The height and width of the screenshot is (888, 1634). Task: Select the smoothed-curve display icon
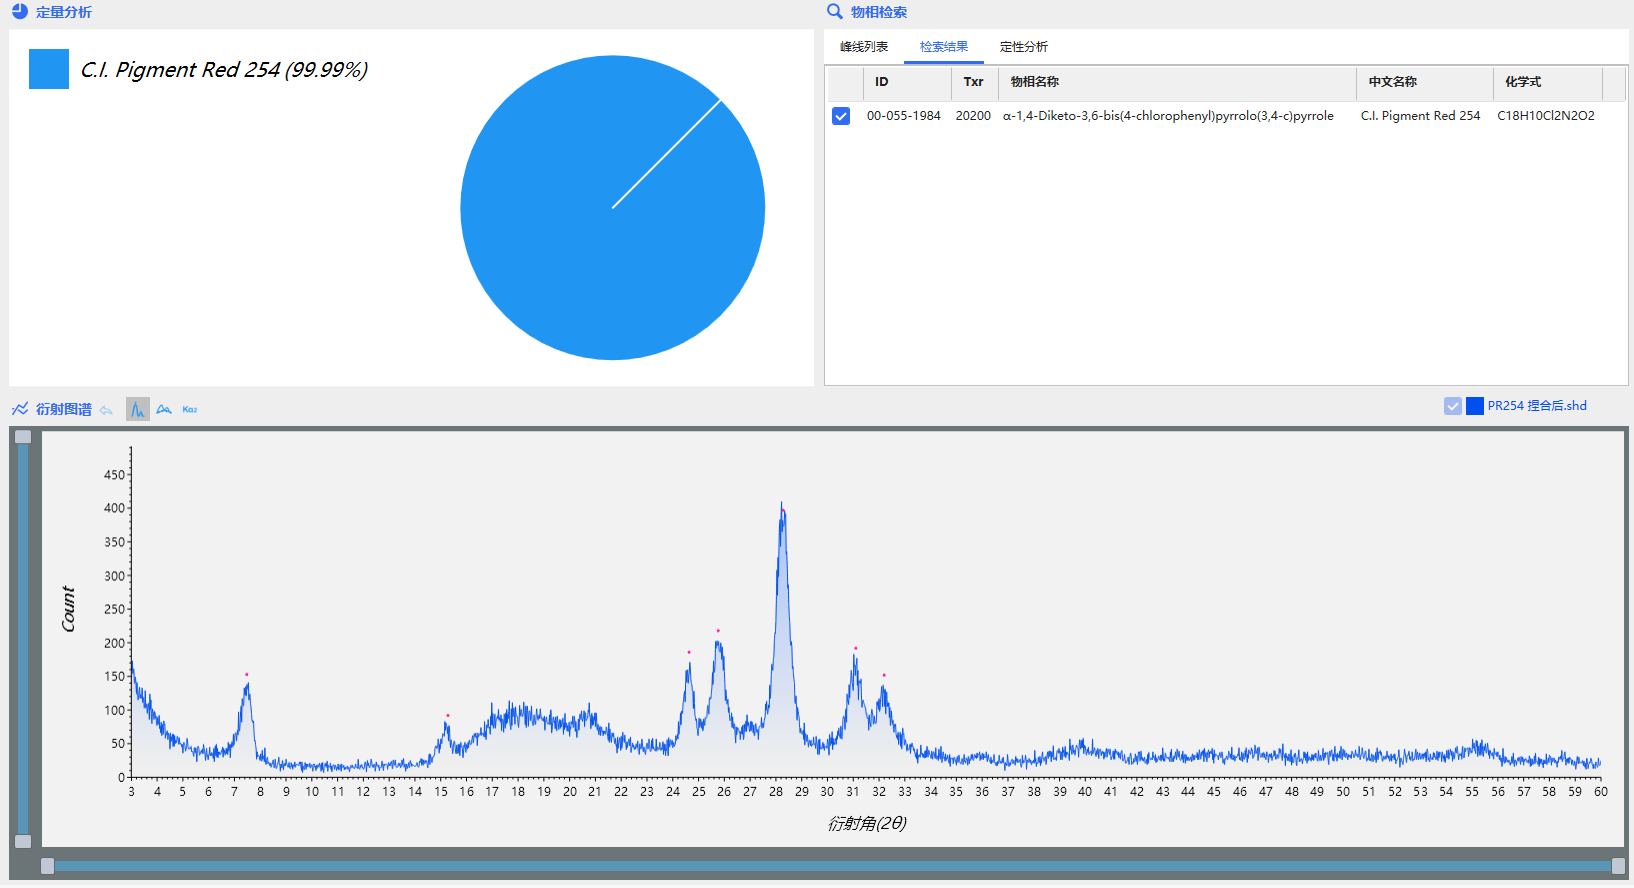(x=164, y=409)
